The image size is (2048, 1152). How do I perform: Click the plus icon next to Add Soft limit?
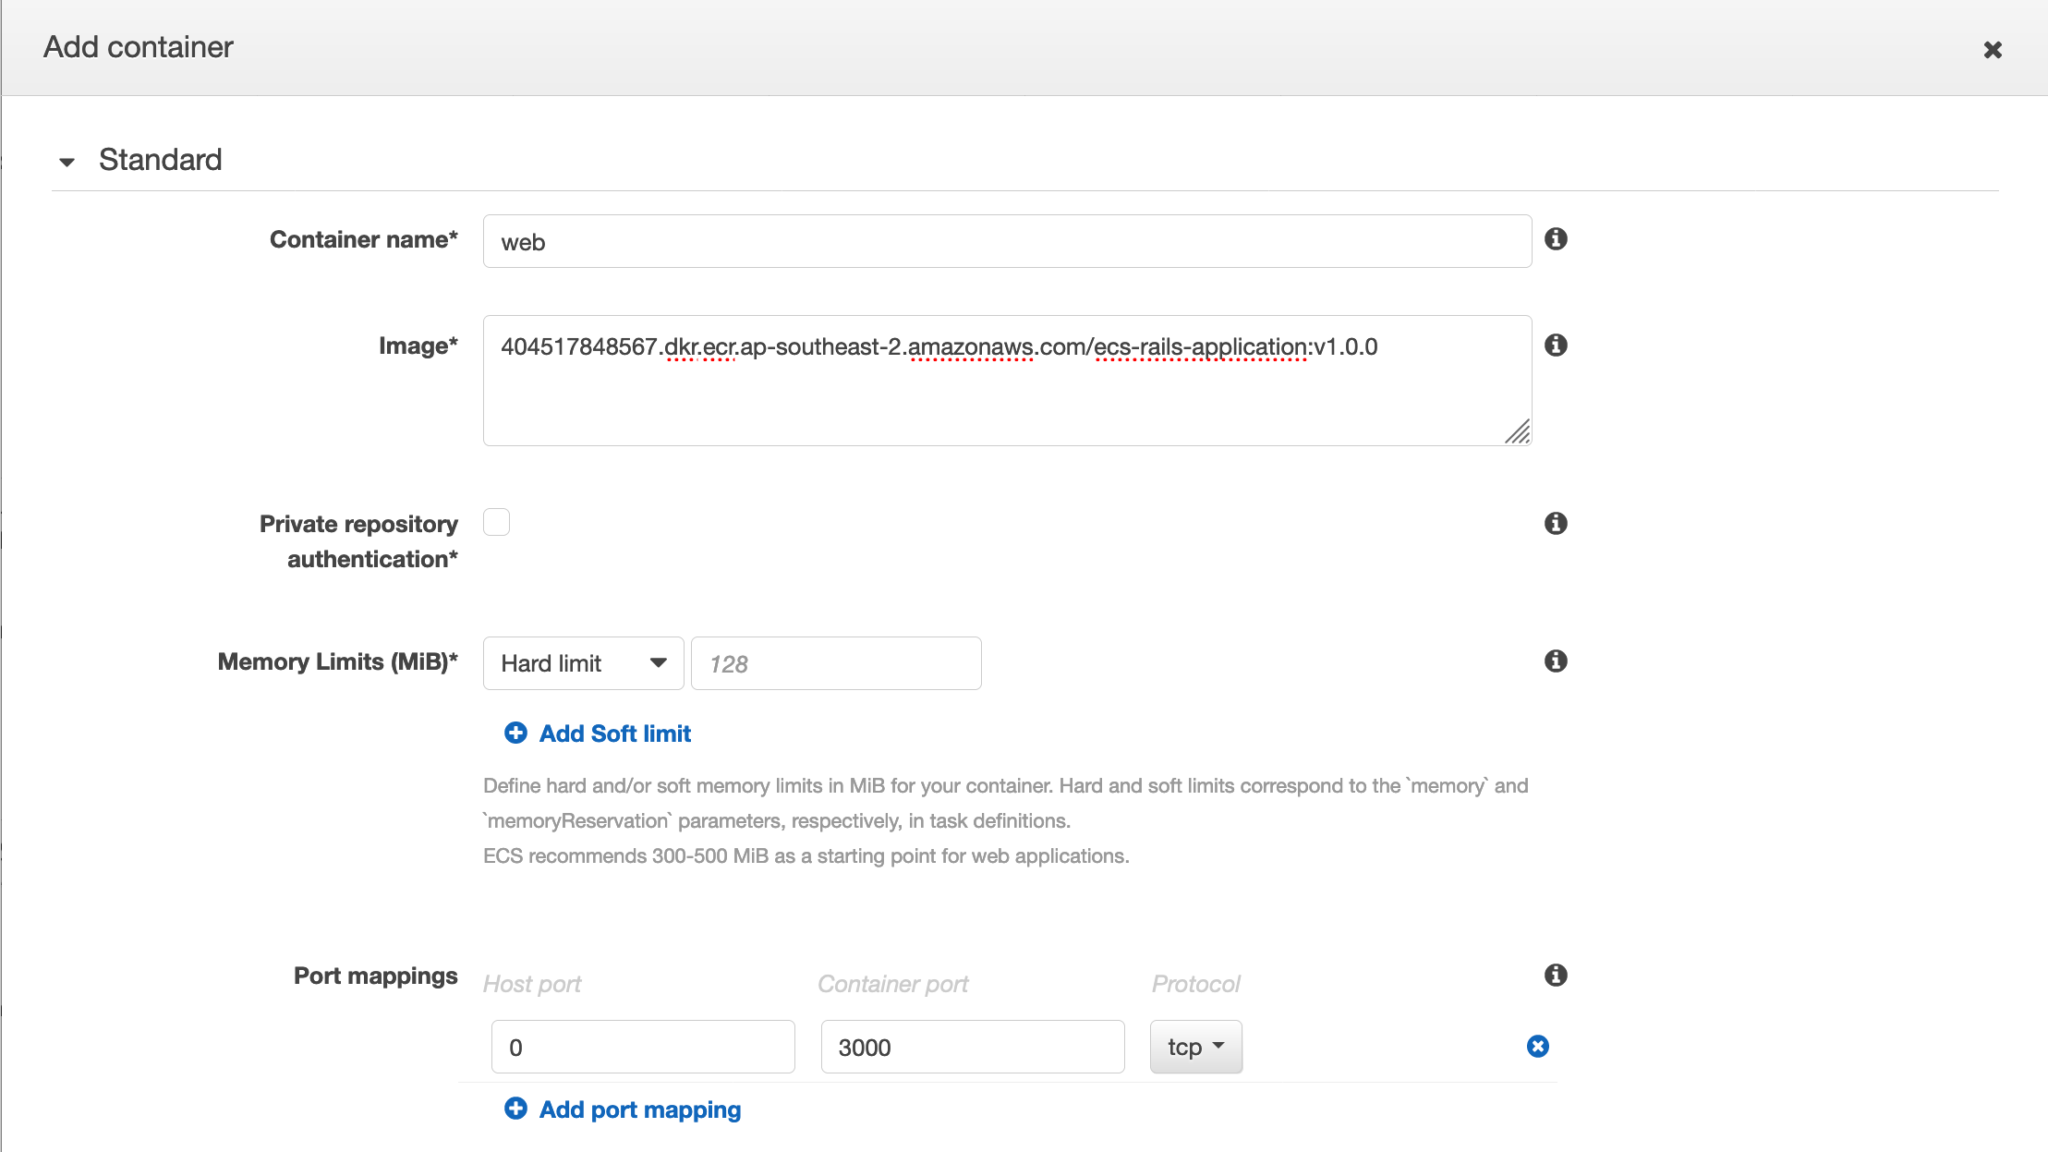pyautogui.click(x=515, y=732)
